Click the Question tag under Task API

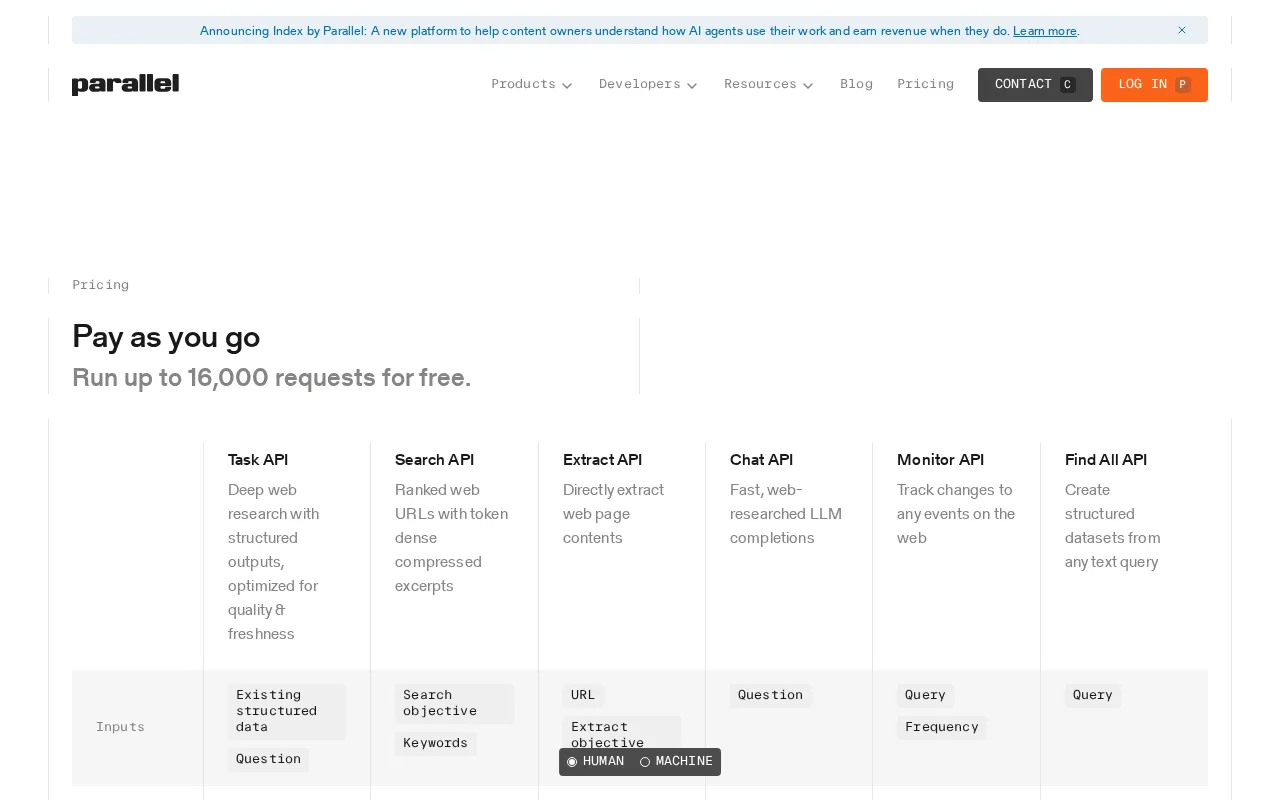point(268,759)
